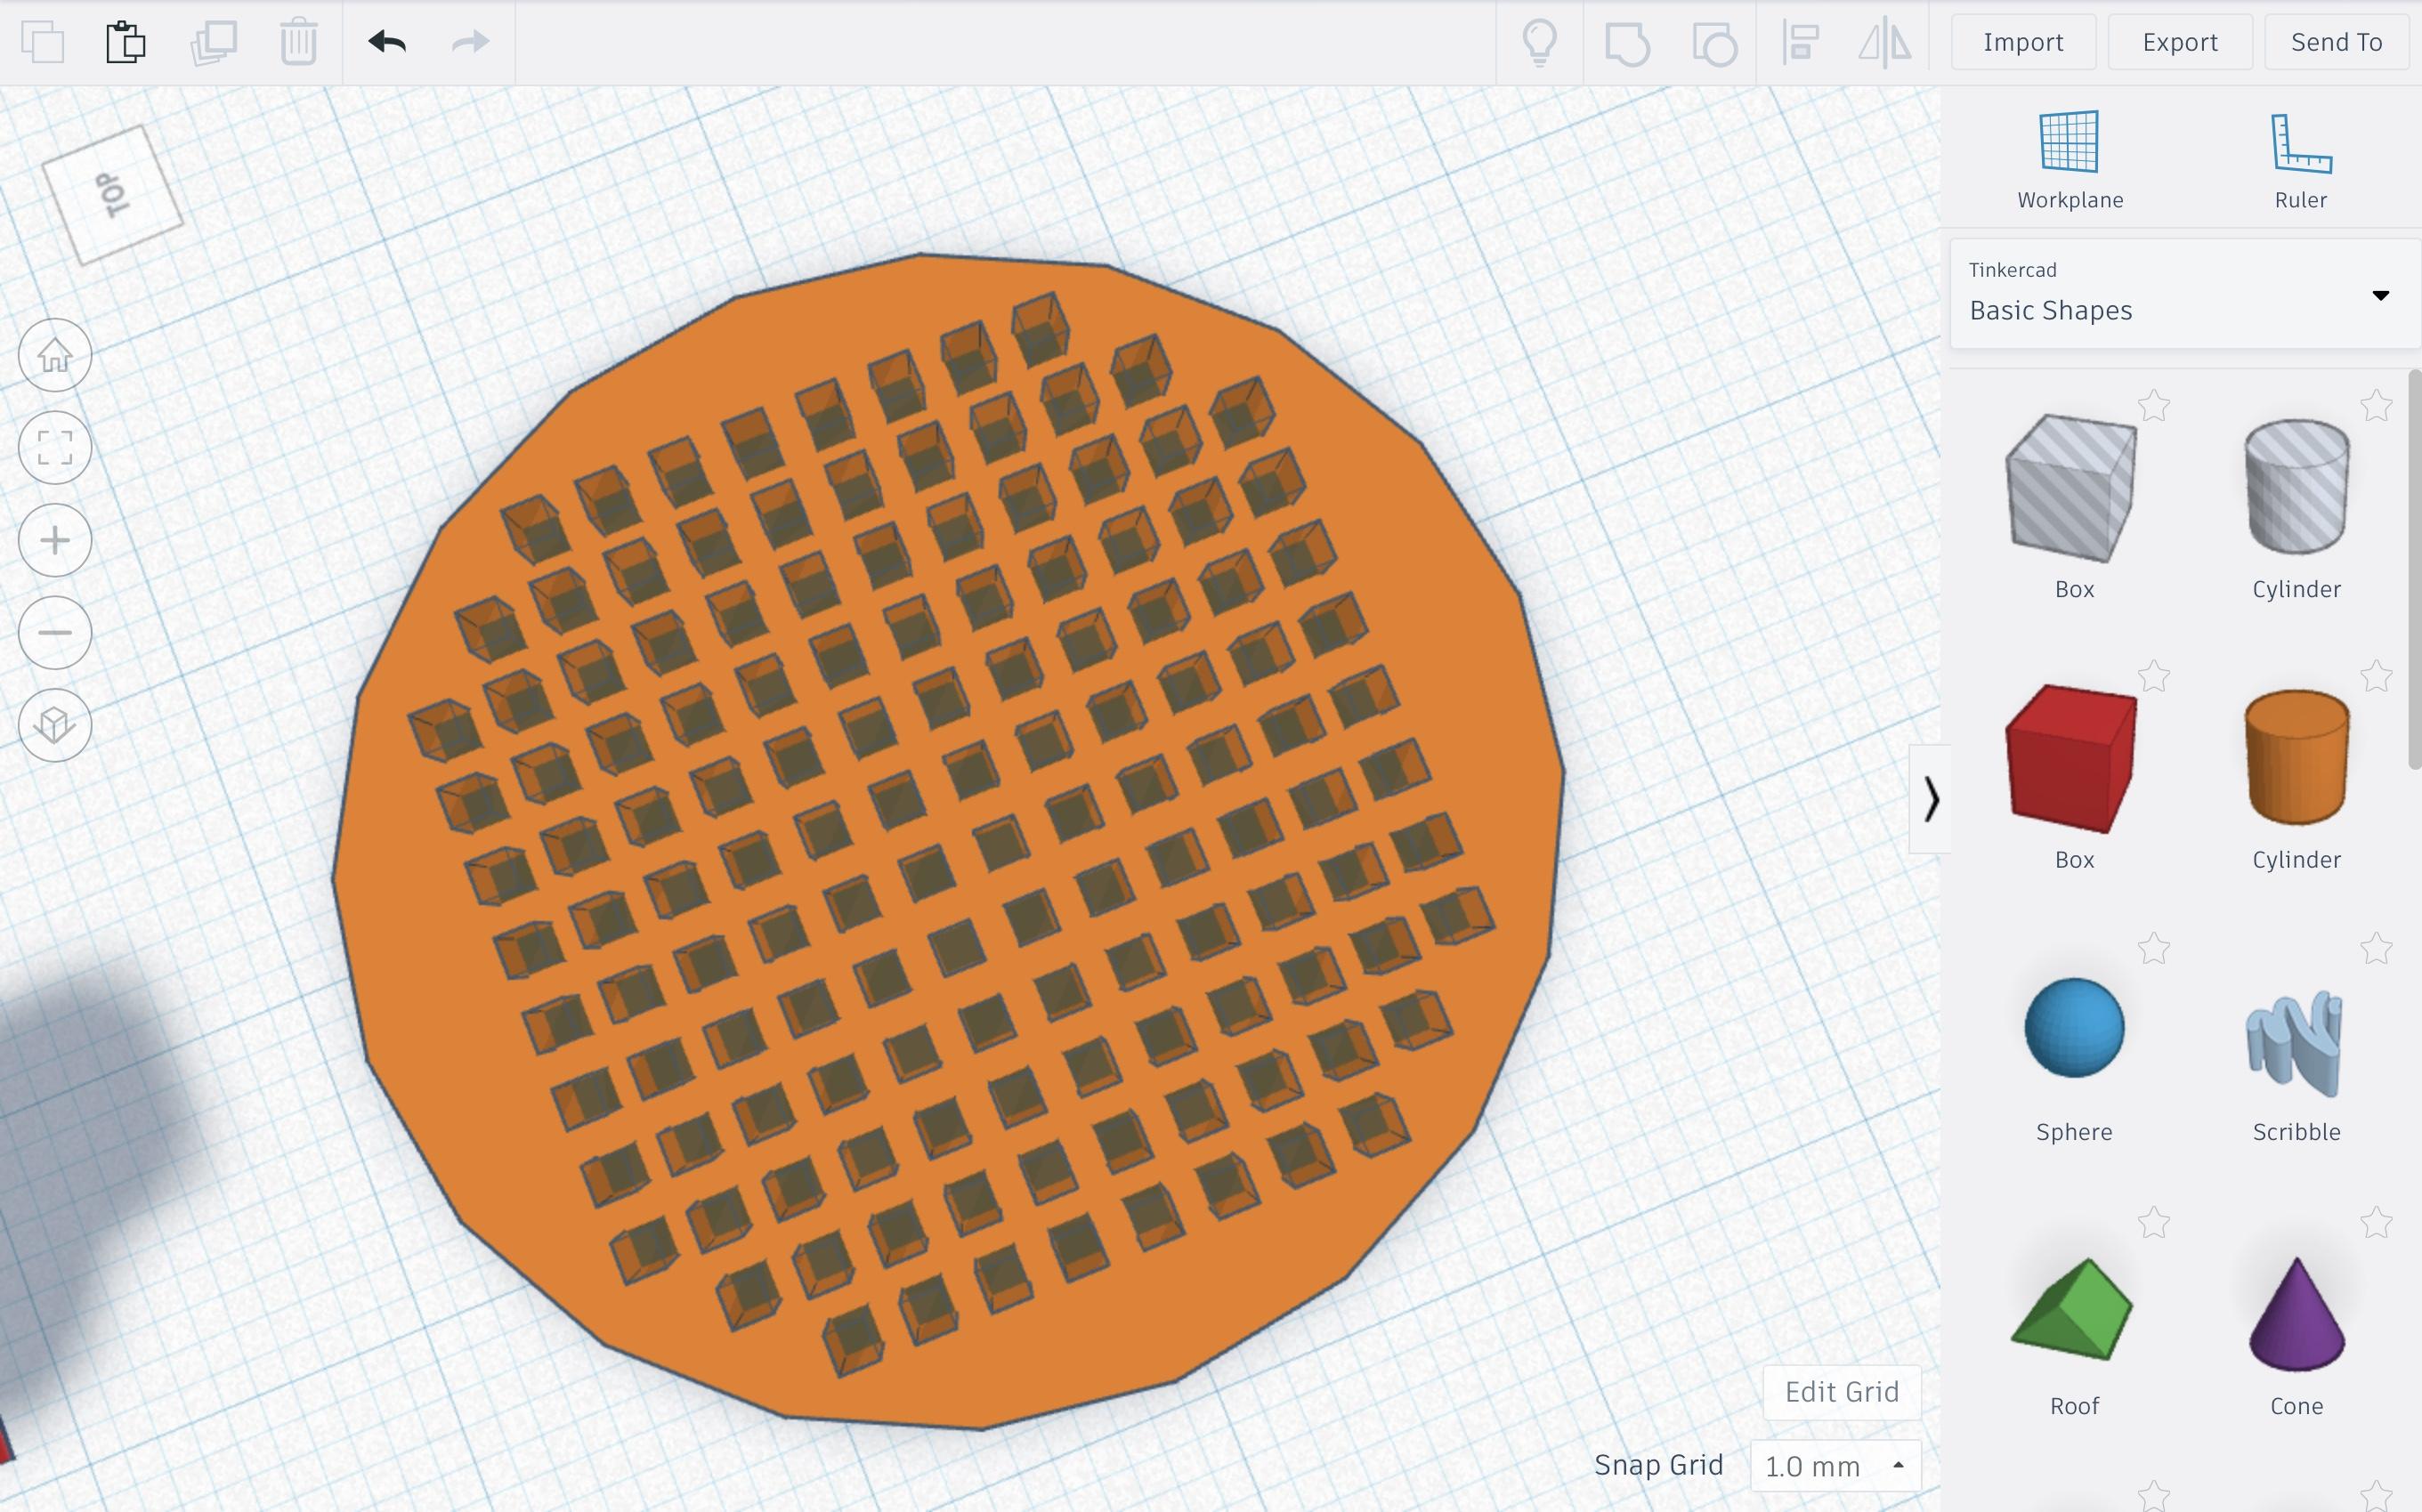Favorite the red Box with its star
The image size is (2422, 1512).
click(2154, 677)
